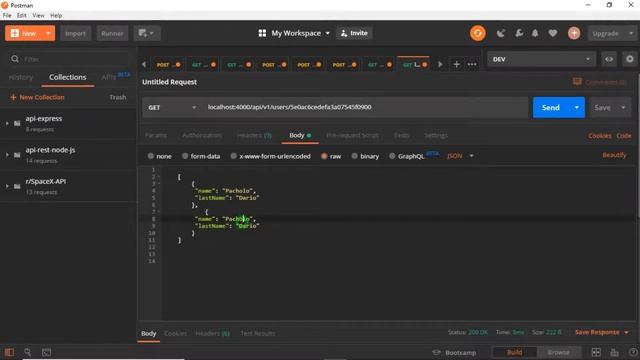Image resolution: width=640 pixels, height=360 pixels.
Task: Select the none body type
Action: click(160, 156)
